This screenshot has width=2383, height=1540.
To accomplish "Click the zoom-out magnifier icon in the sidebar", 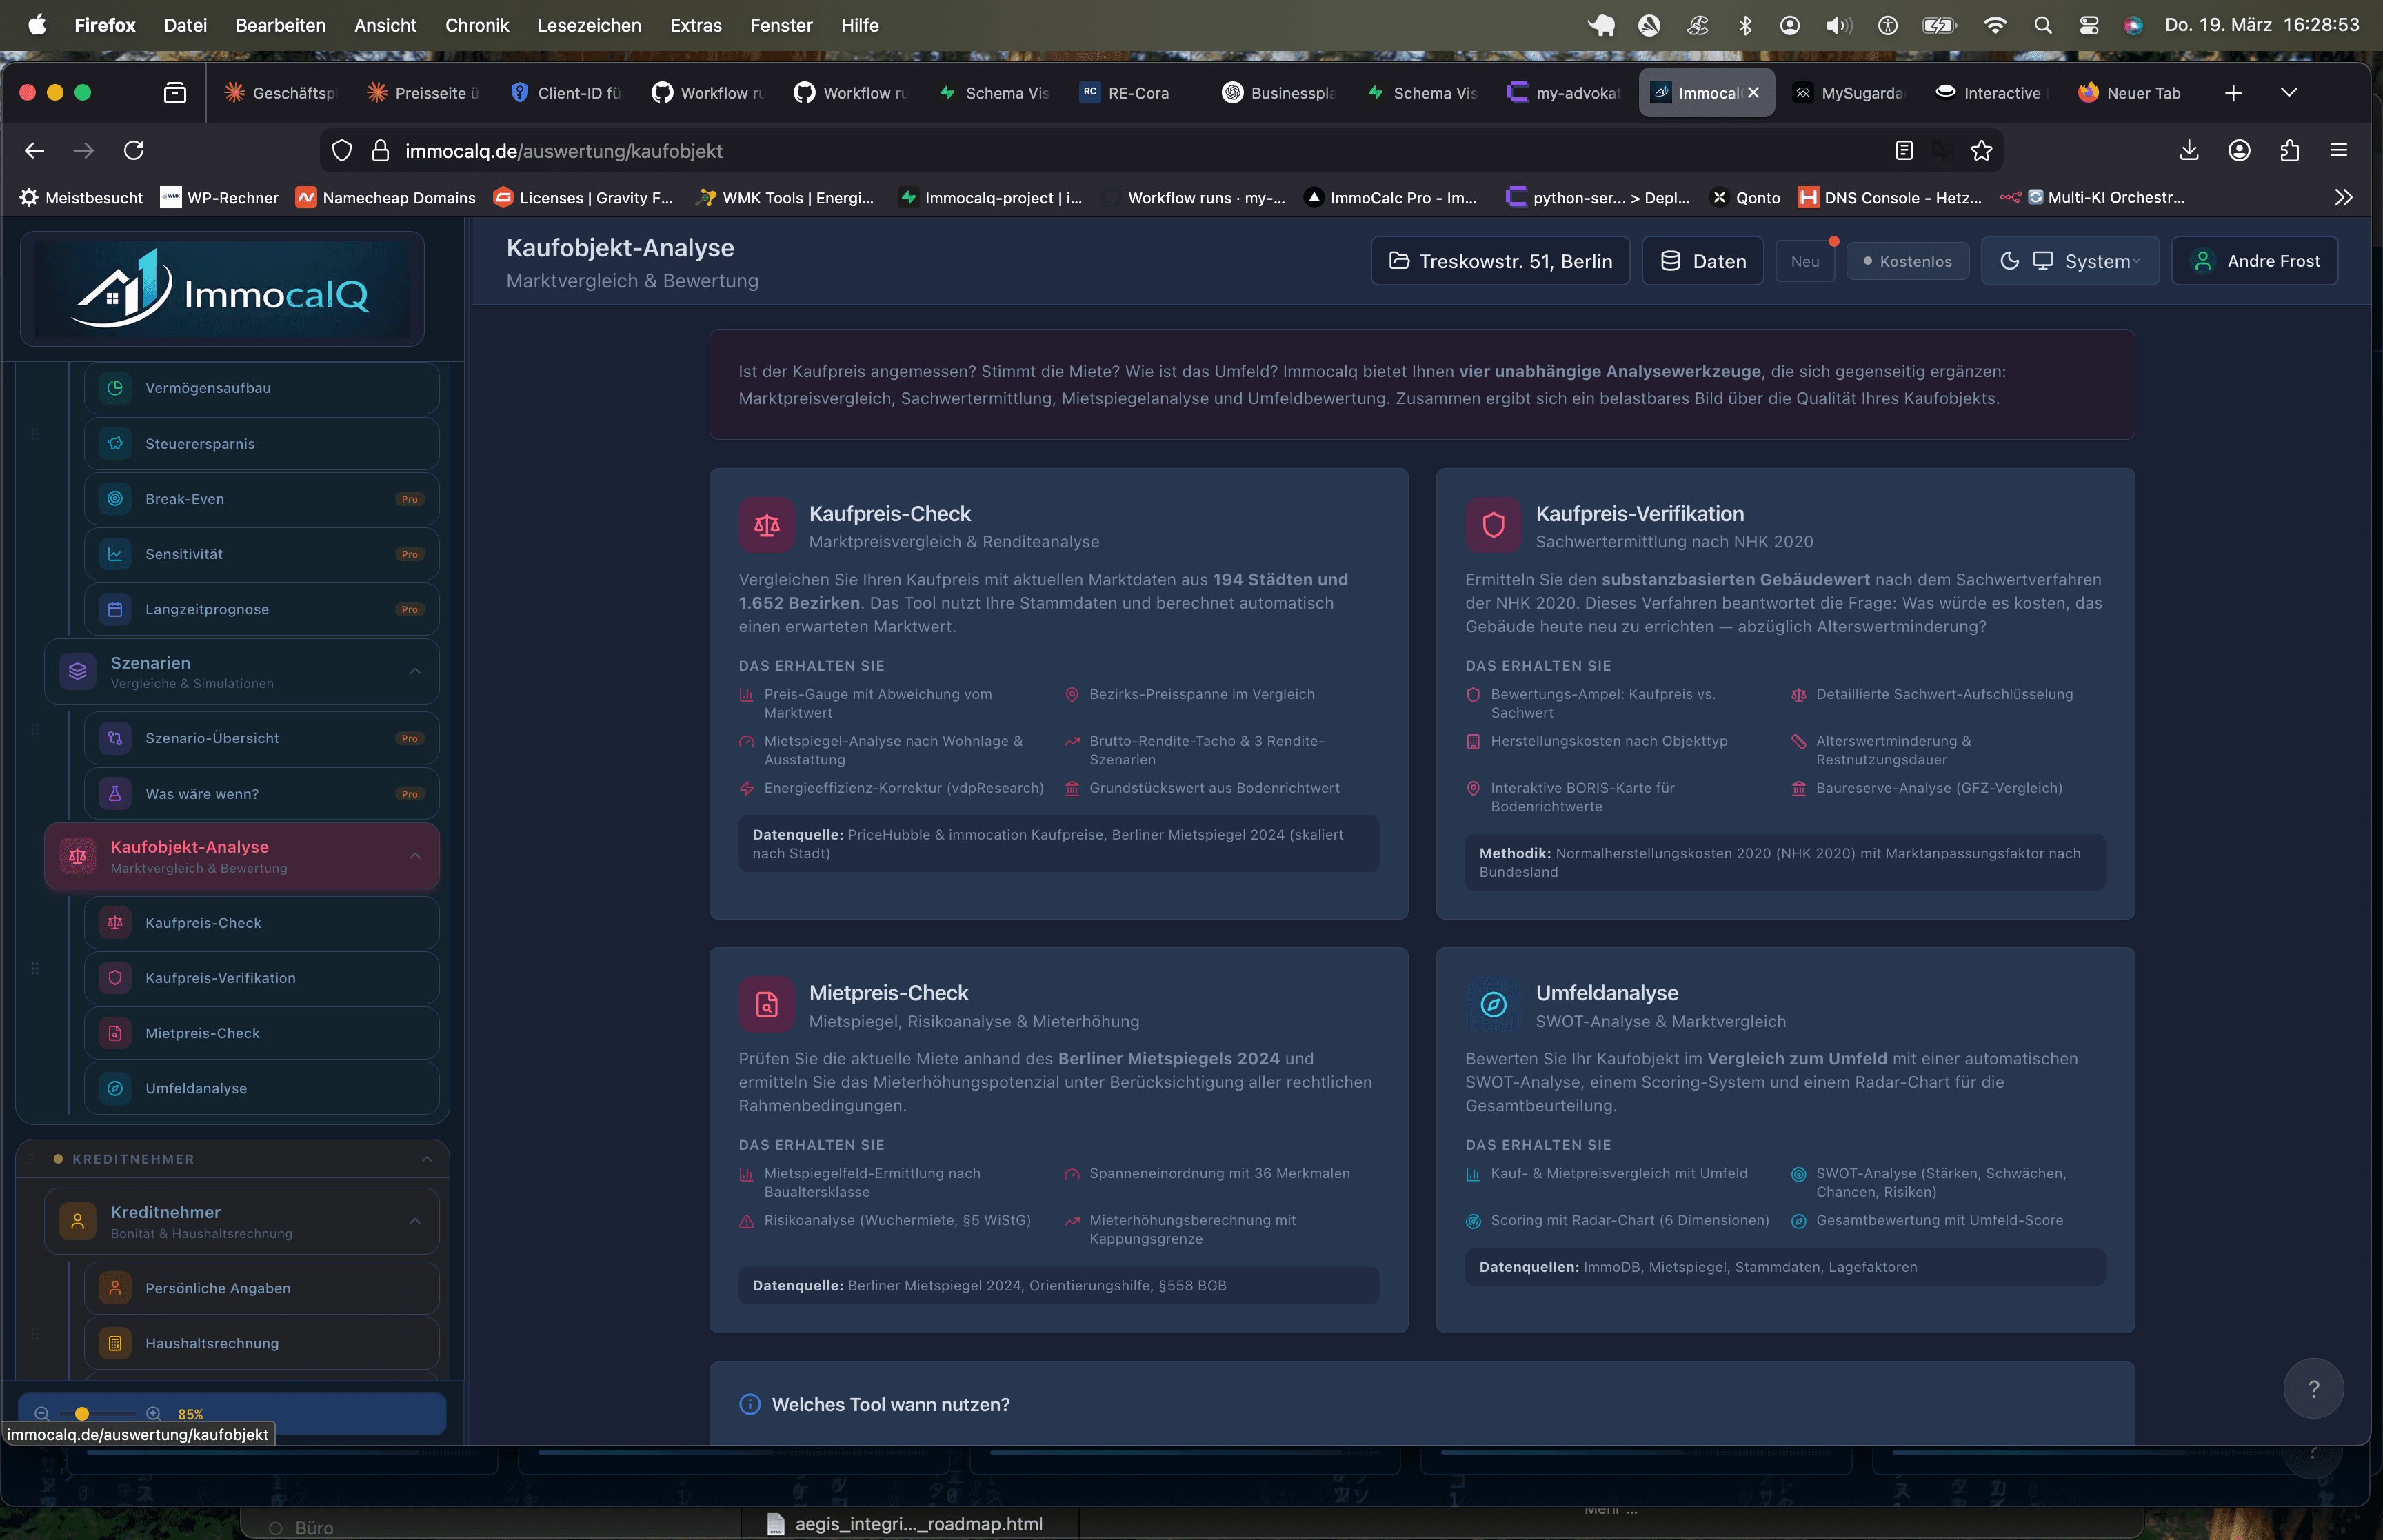I will click(42, 1414).
